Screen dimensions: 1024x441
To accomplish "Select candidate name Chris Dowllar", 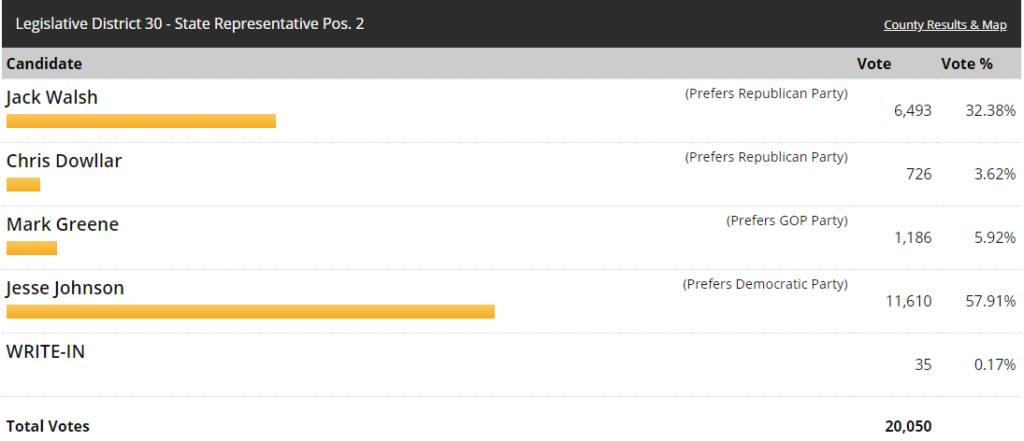I will (x=64, y=161).
